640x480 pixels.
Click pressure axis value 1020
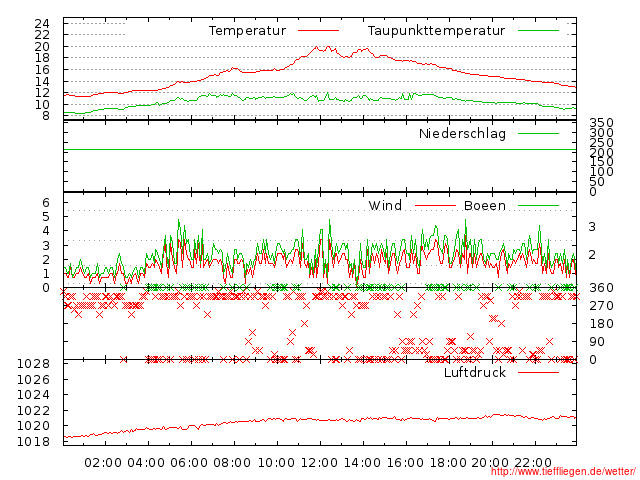coord(33,426)
